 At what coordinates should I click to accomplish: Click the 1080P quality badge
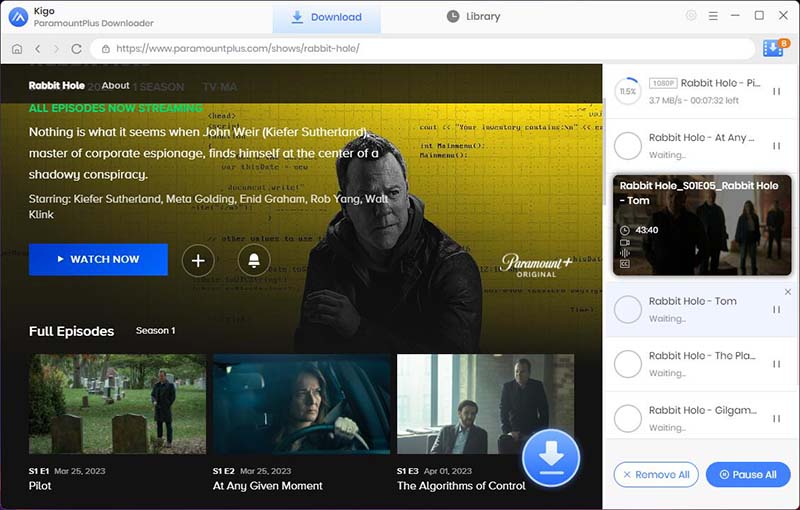pyautogui.click(x=663, y=83)
